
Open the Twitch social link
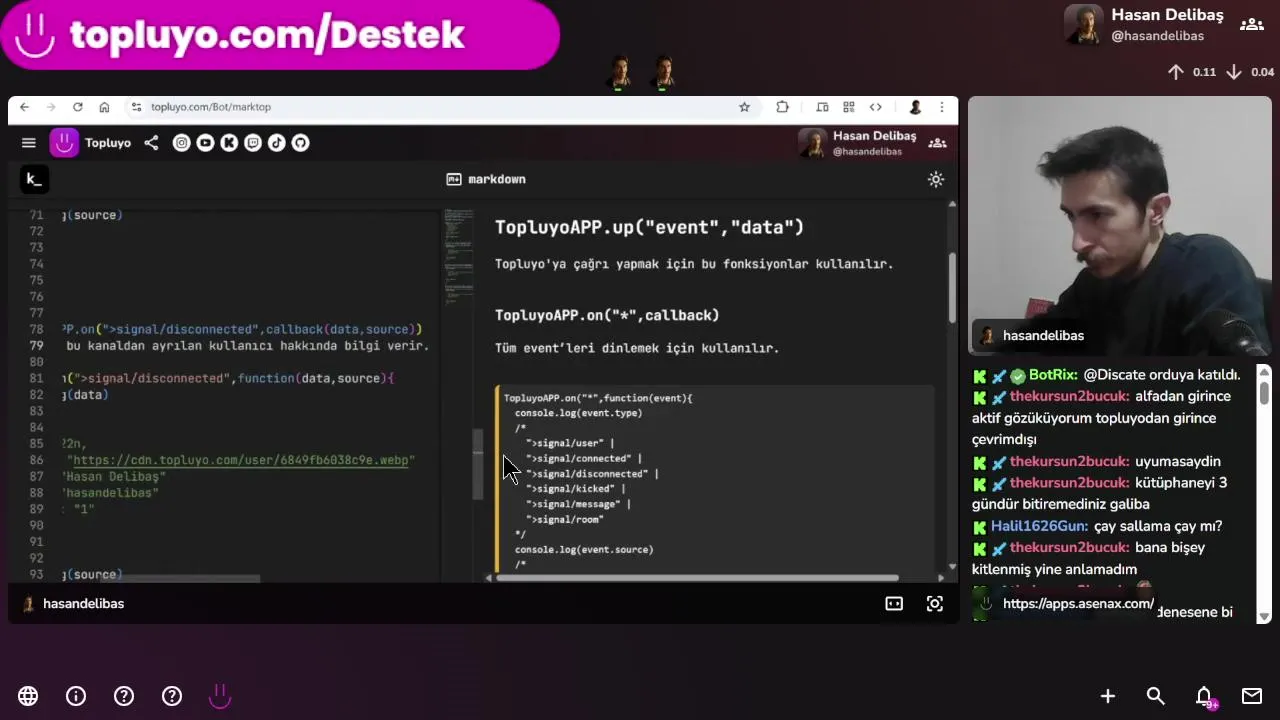(x=253, y=143)
